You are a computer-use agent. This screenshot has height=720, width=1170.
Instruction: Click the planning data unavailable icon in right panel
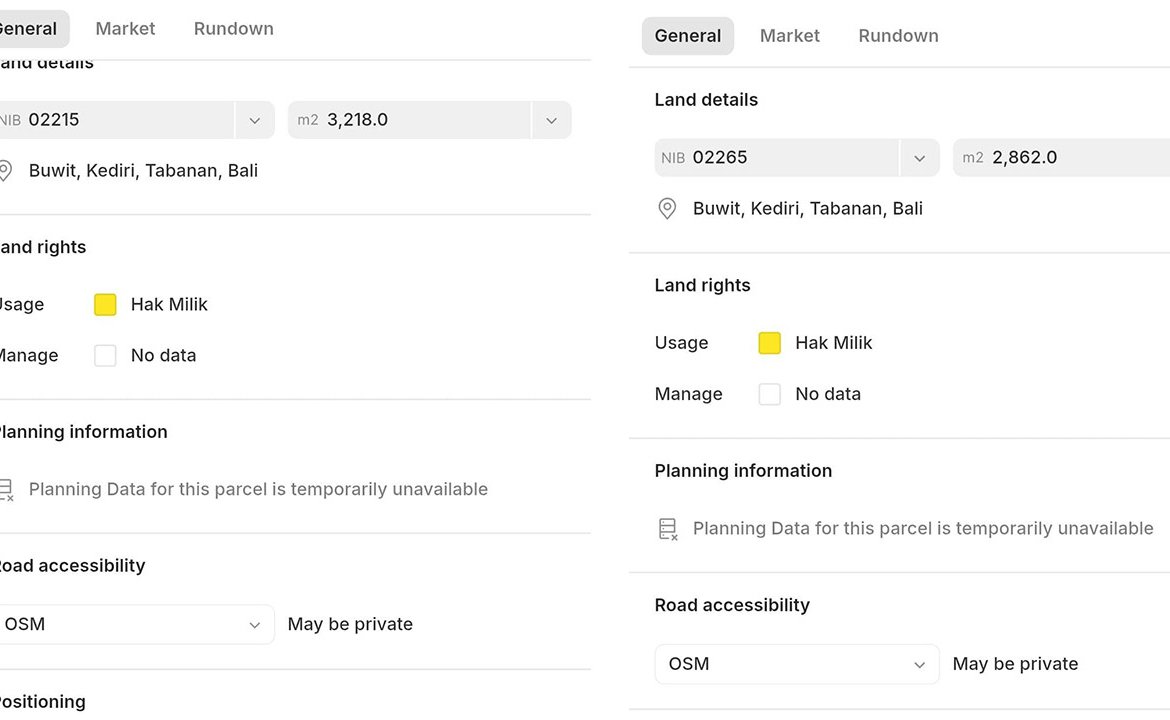point(668,529)
